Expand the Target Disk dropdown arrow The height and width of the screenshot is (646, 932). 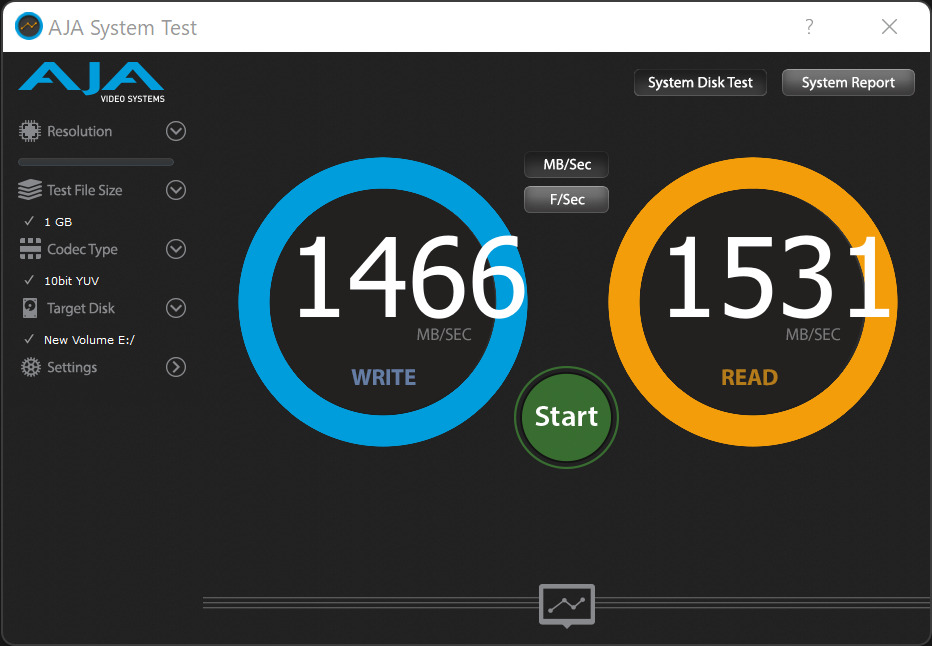(x=176, y=308)
